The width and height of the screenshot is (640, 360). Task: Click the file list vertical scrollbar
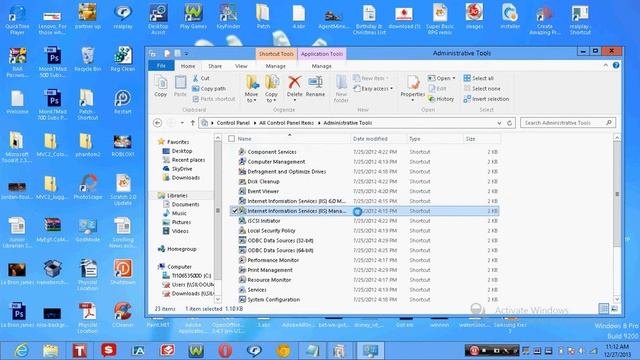pos(617,194)
